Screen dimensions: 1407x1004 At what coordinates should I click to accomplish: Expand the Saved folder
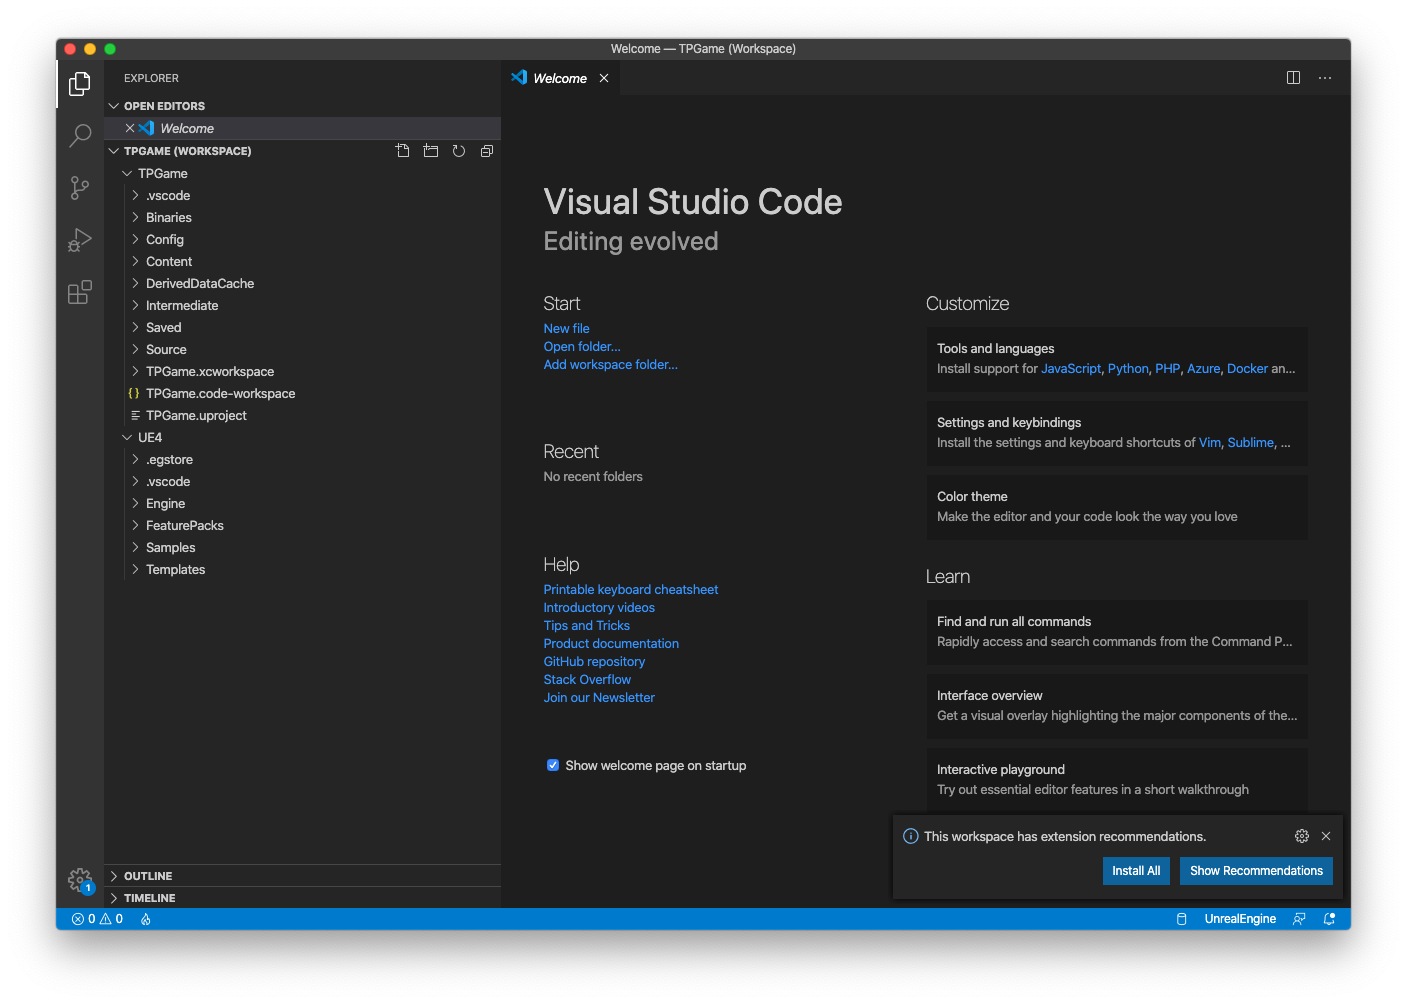(302, 328)
